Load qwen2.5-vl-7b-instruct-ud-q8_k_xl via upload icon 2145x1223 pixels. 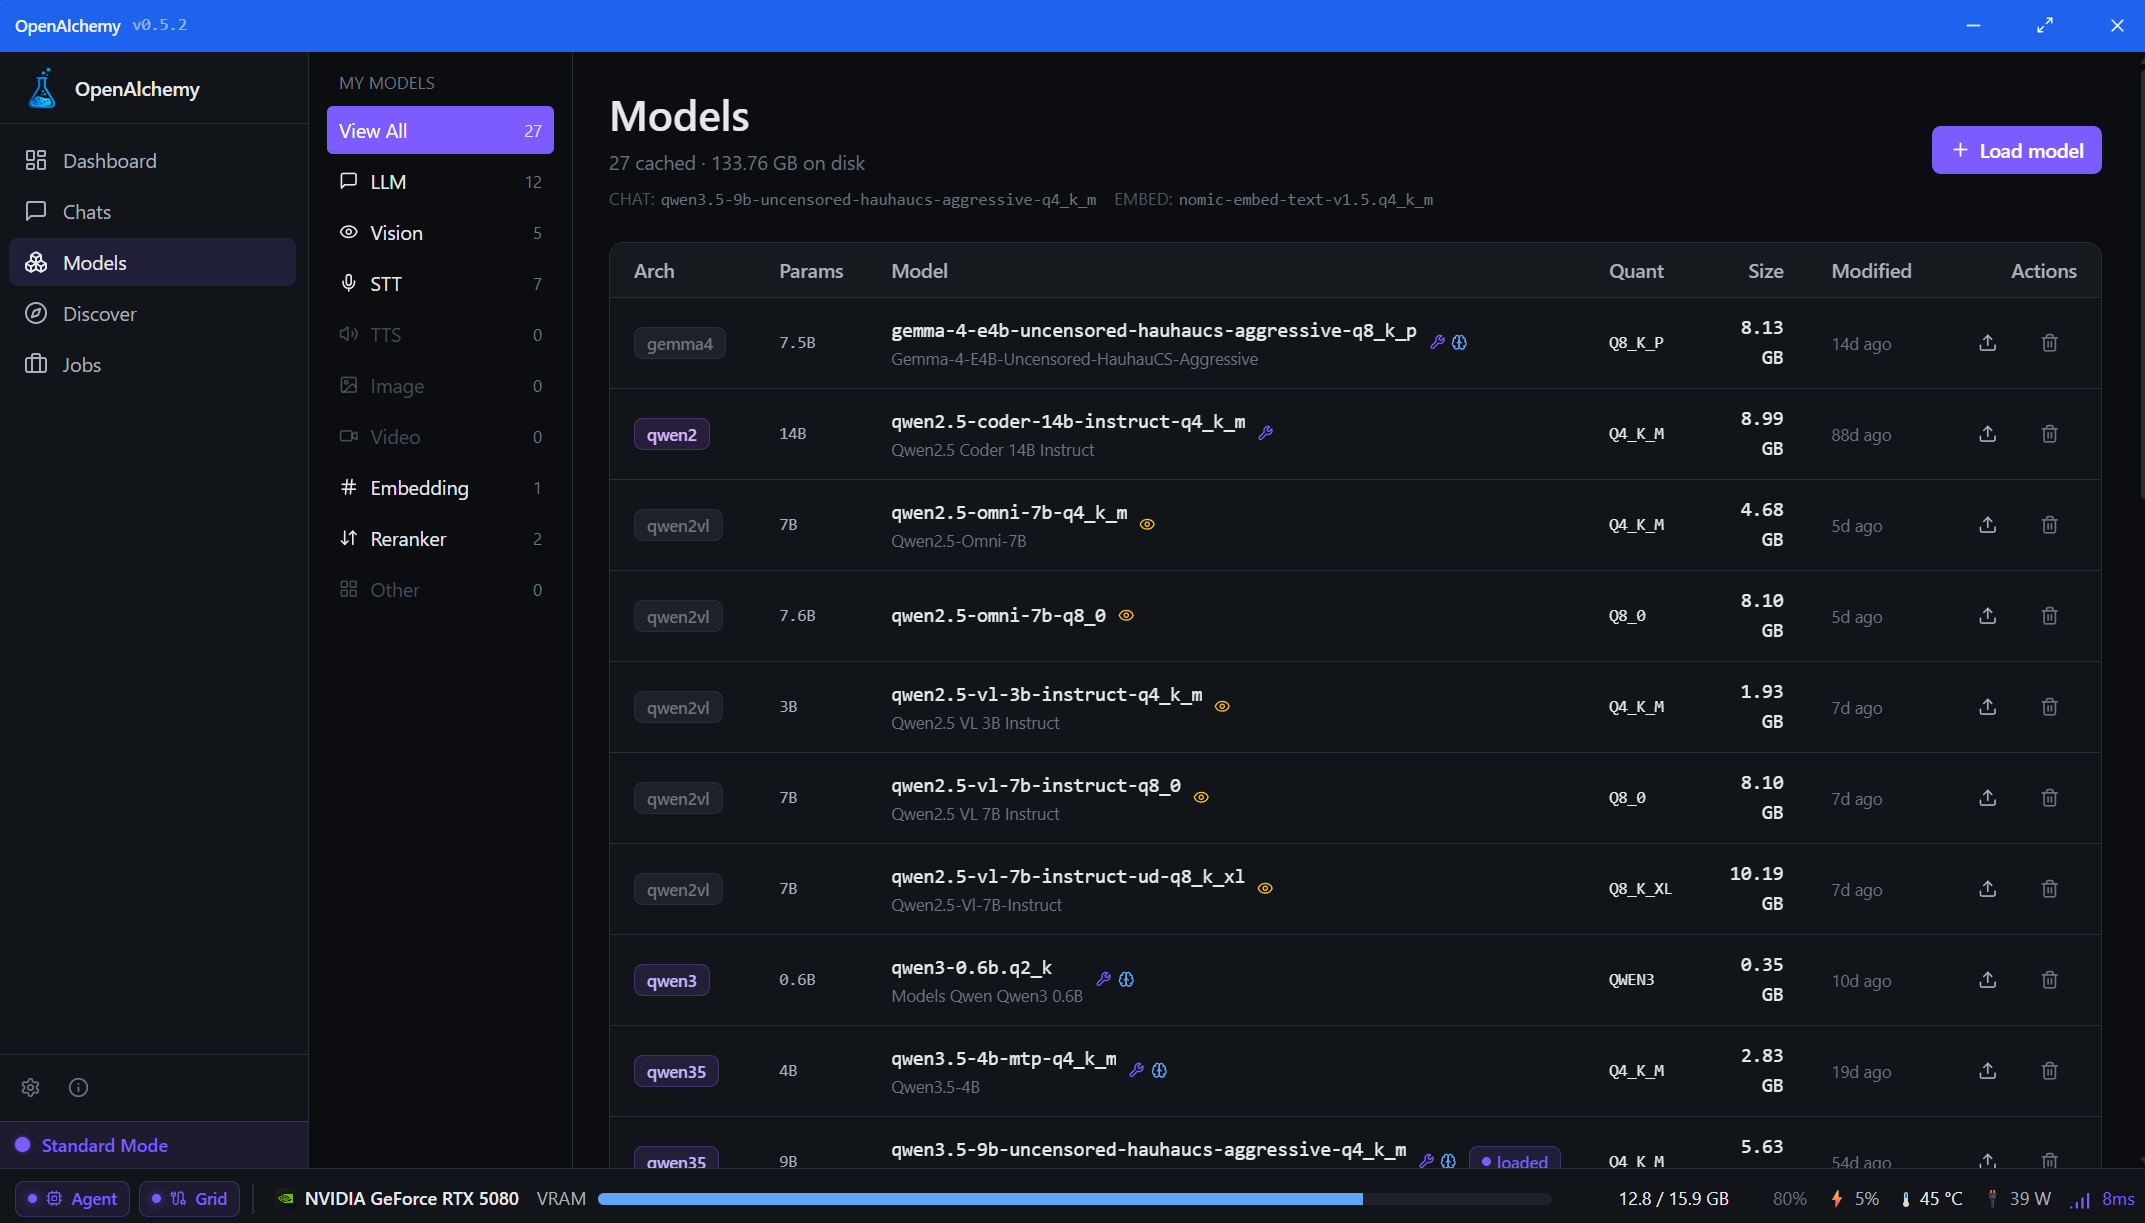(1988, 889)
